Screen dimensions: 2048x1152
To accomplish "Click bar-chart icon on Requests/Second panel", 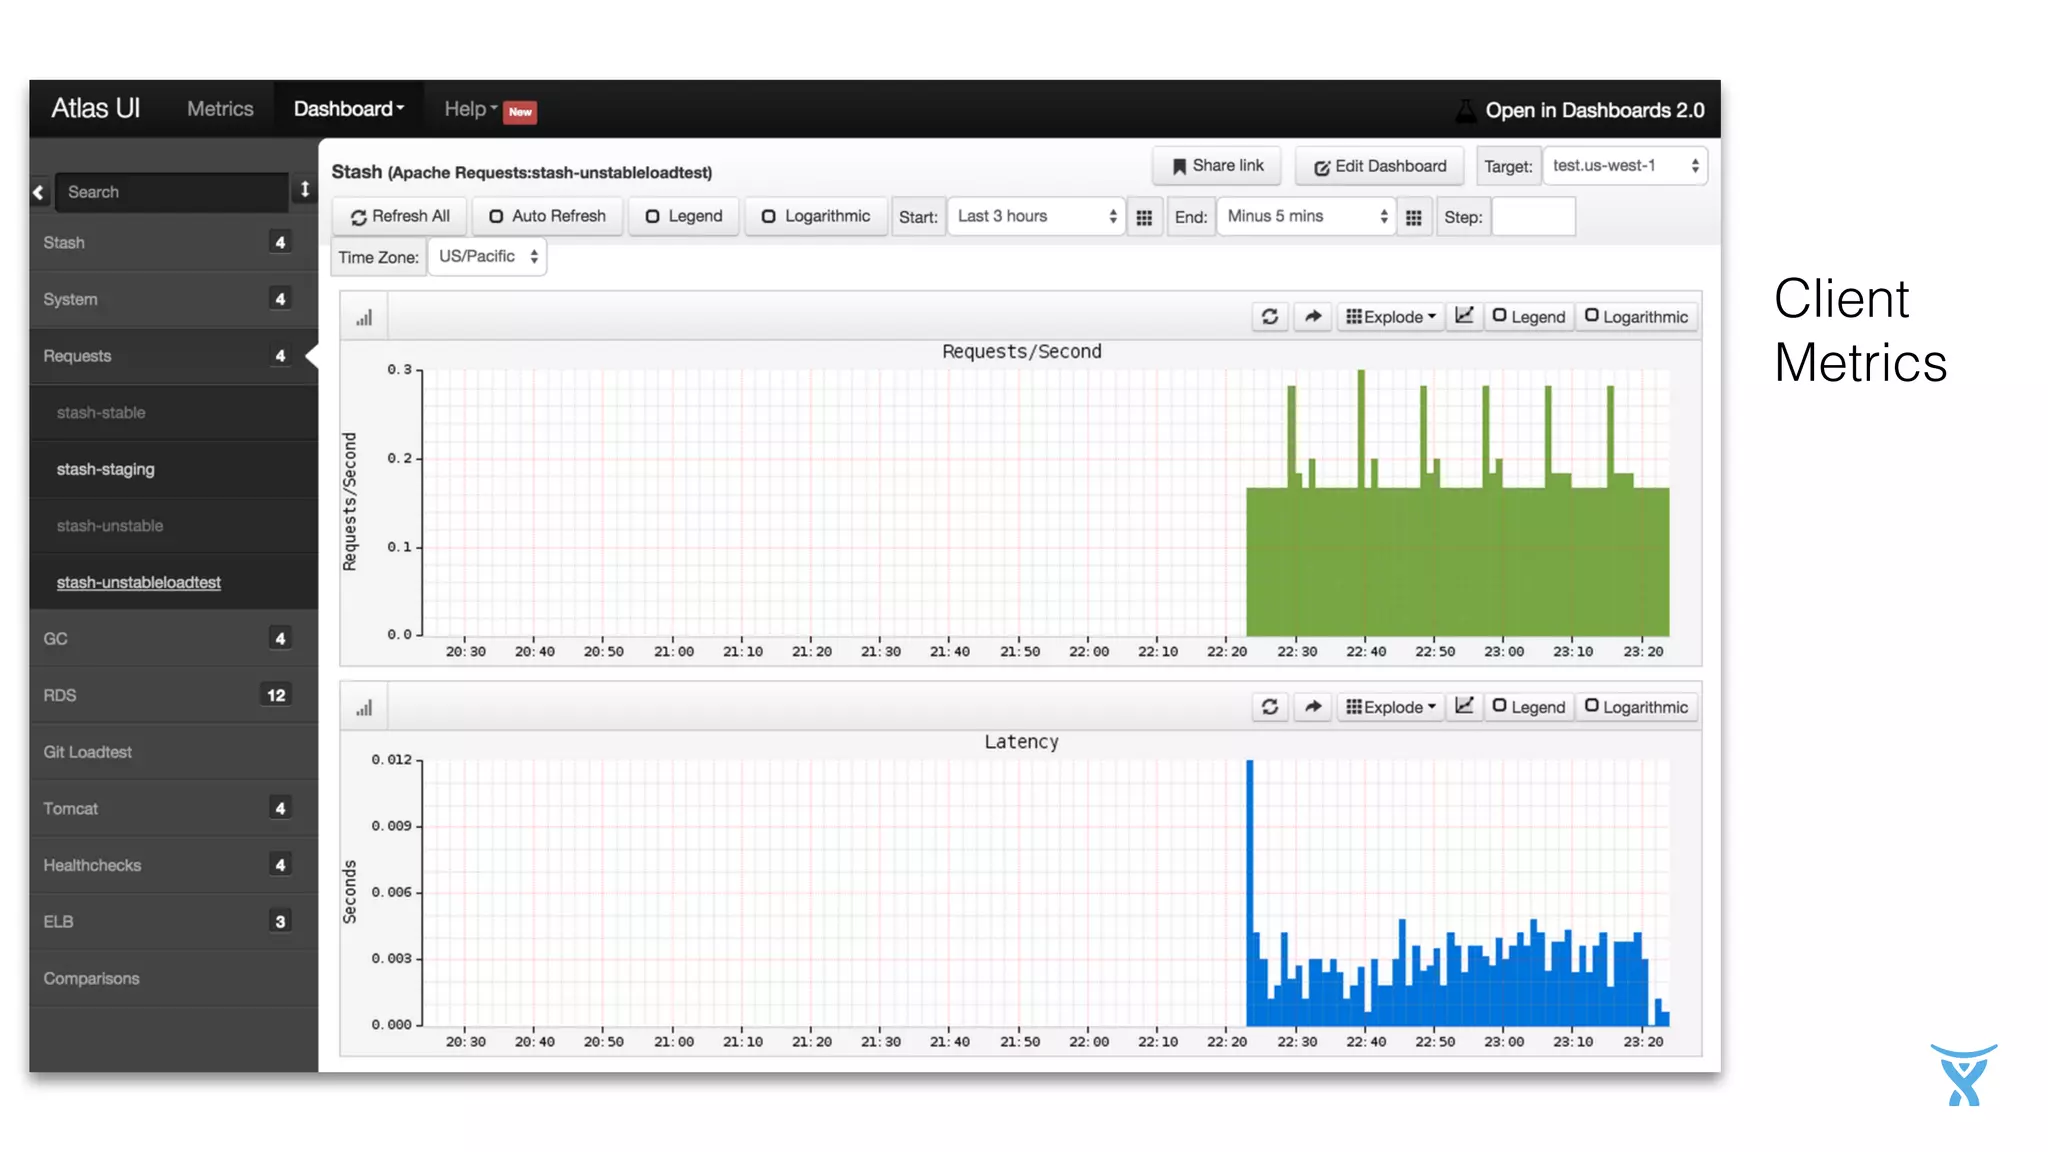I will tap(364, 318).
